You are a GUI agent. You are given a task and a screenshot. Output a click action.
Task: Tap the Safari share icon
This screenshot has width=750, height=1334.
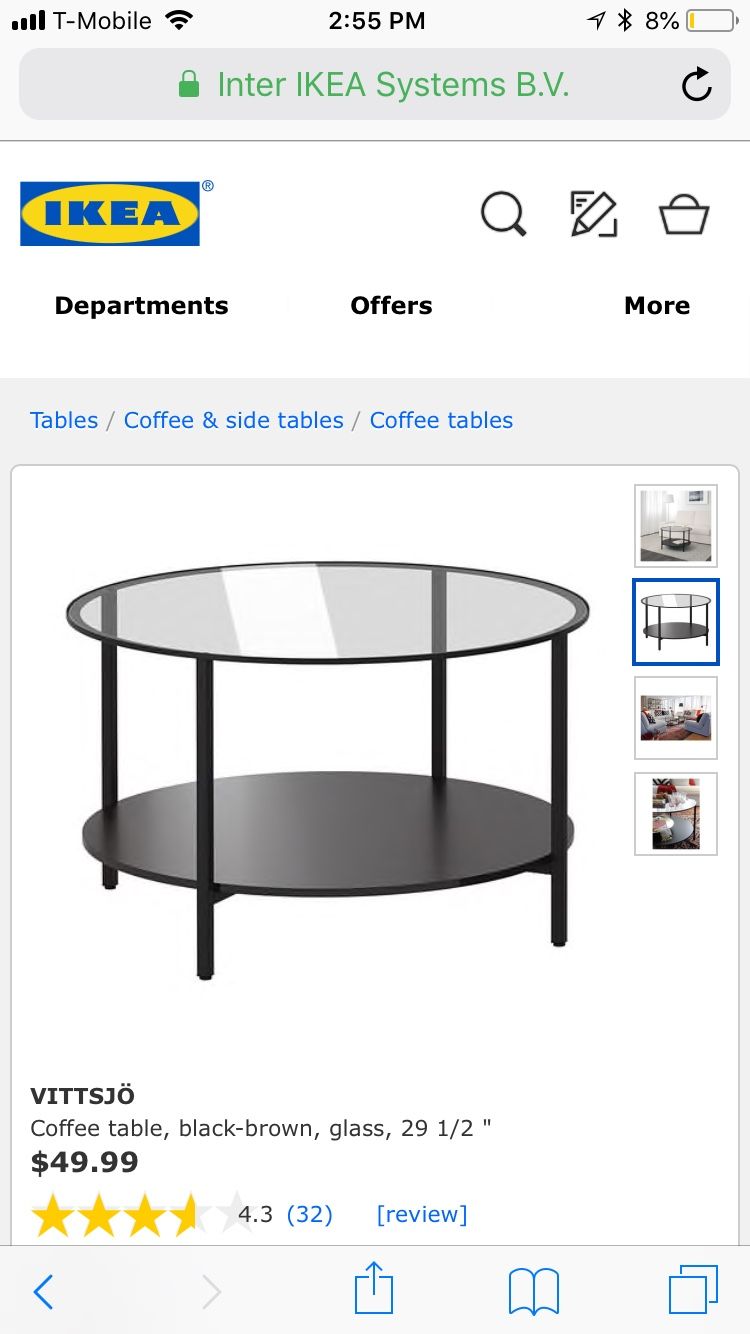tap(374, 1288)
